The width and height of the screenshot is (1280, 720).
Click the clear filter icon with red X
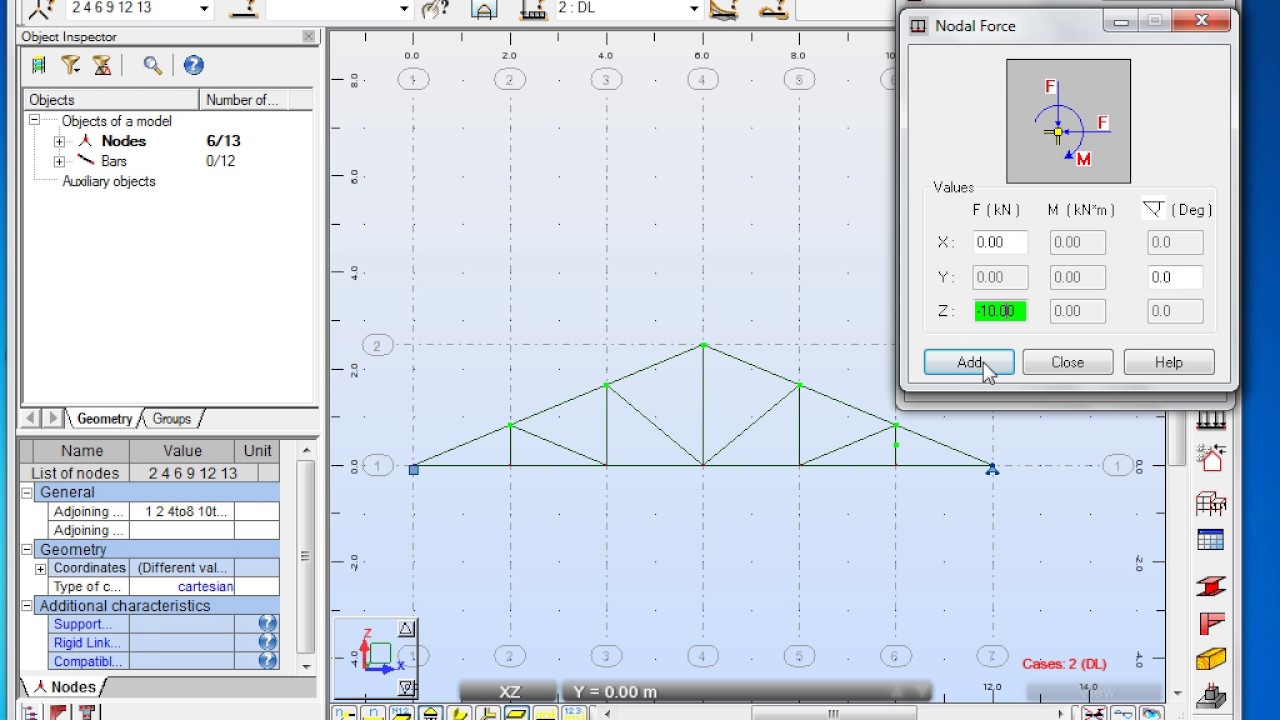coord(102,66)
